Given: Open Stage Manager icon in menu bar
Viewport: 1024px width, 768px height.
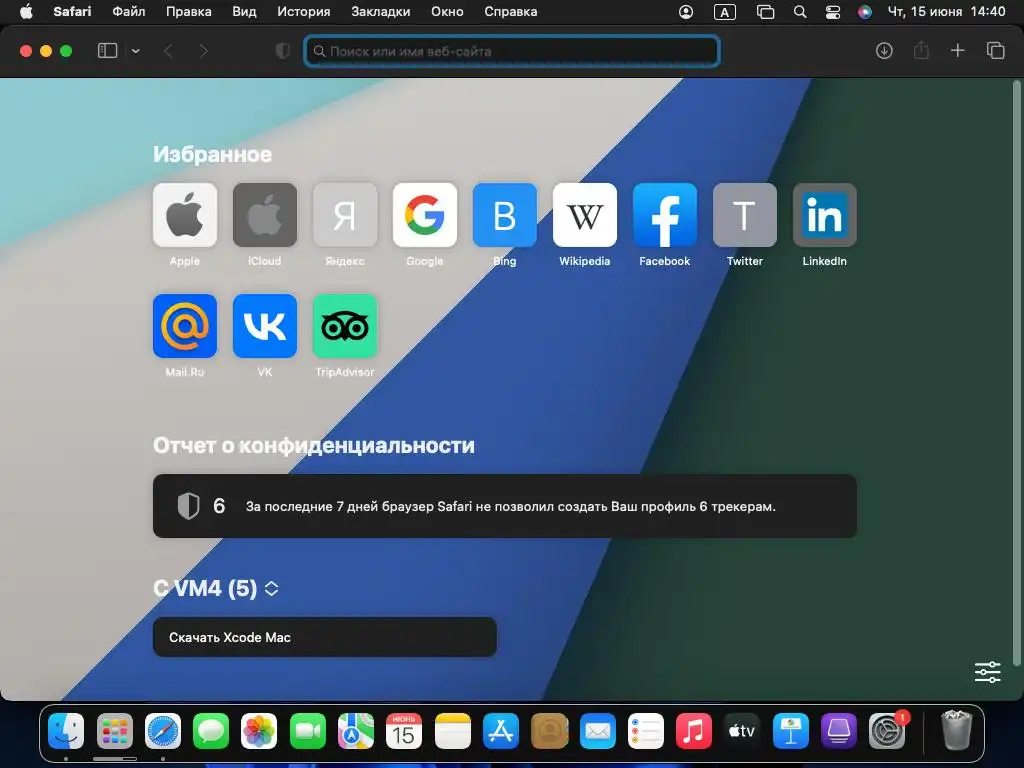Looking at the screenshot, I should pos(765,12).
